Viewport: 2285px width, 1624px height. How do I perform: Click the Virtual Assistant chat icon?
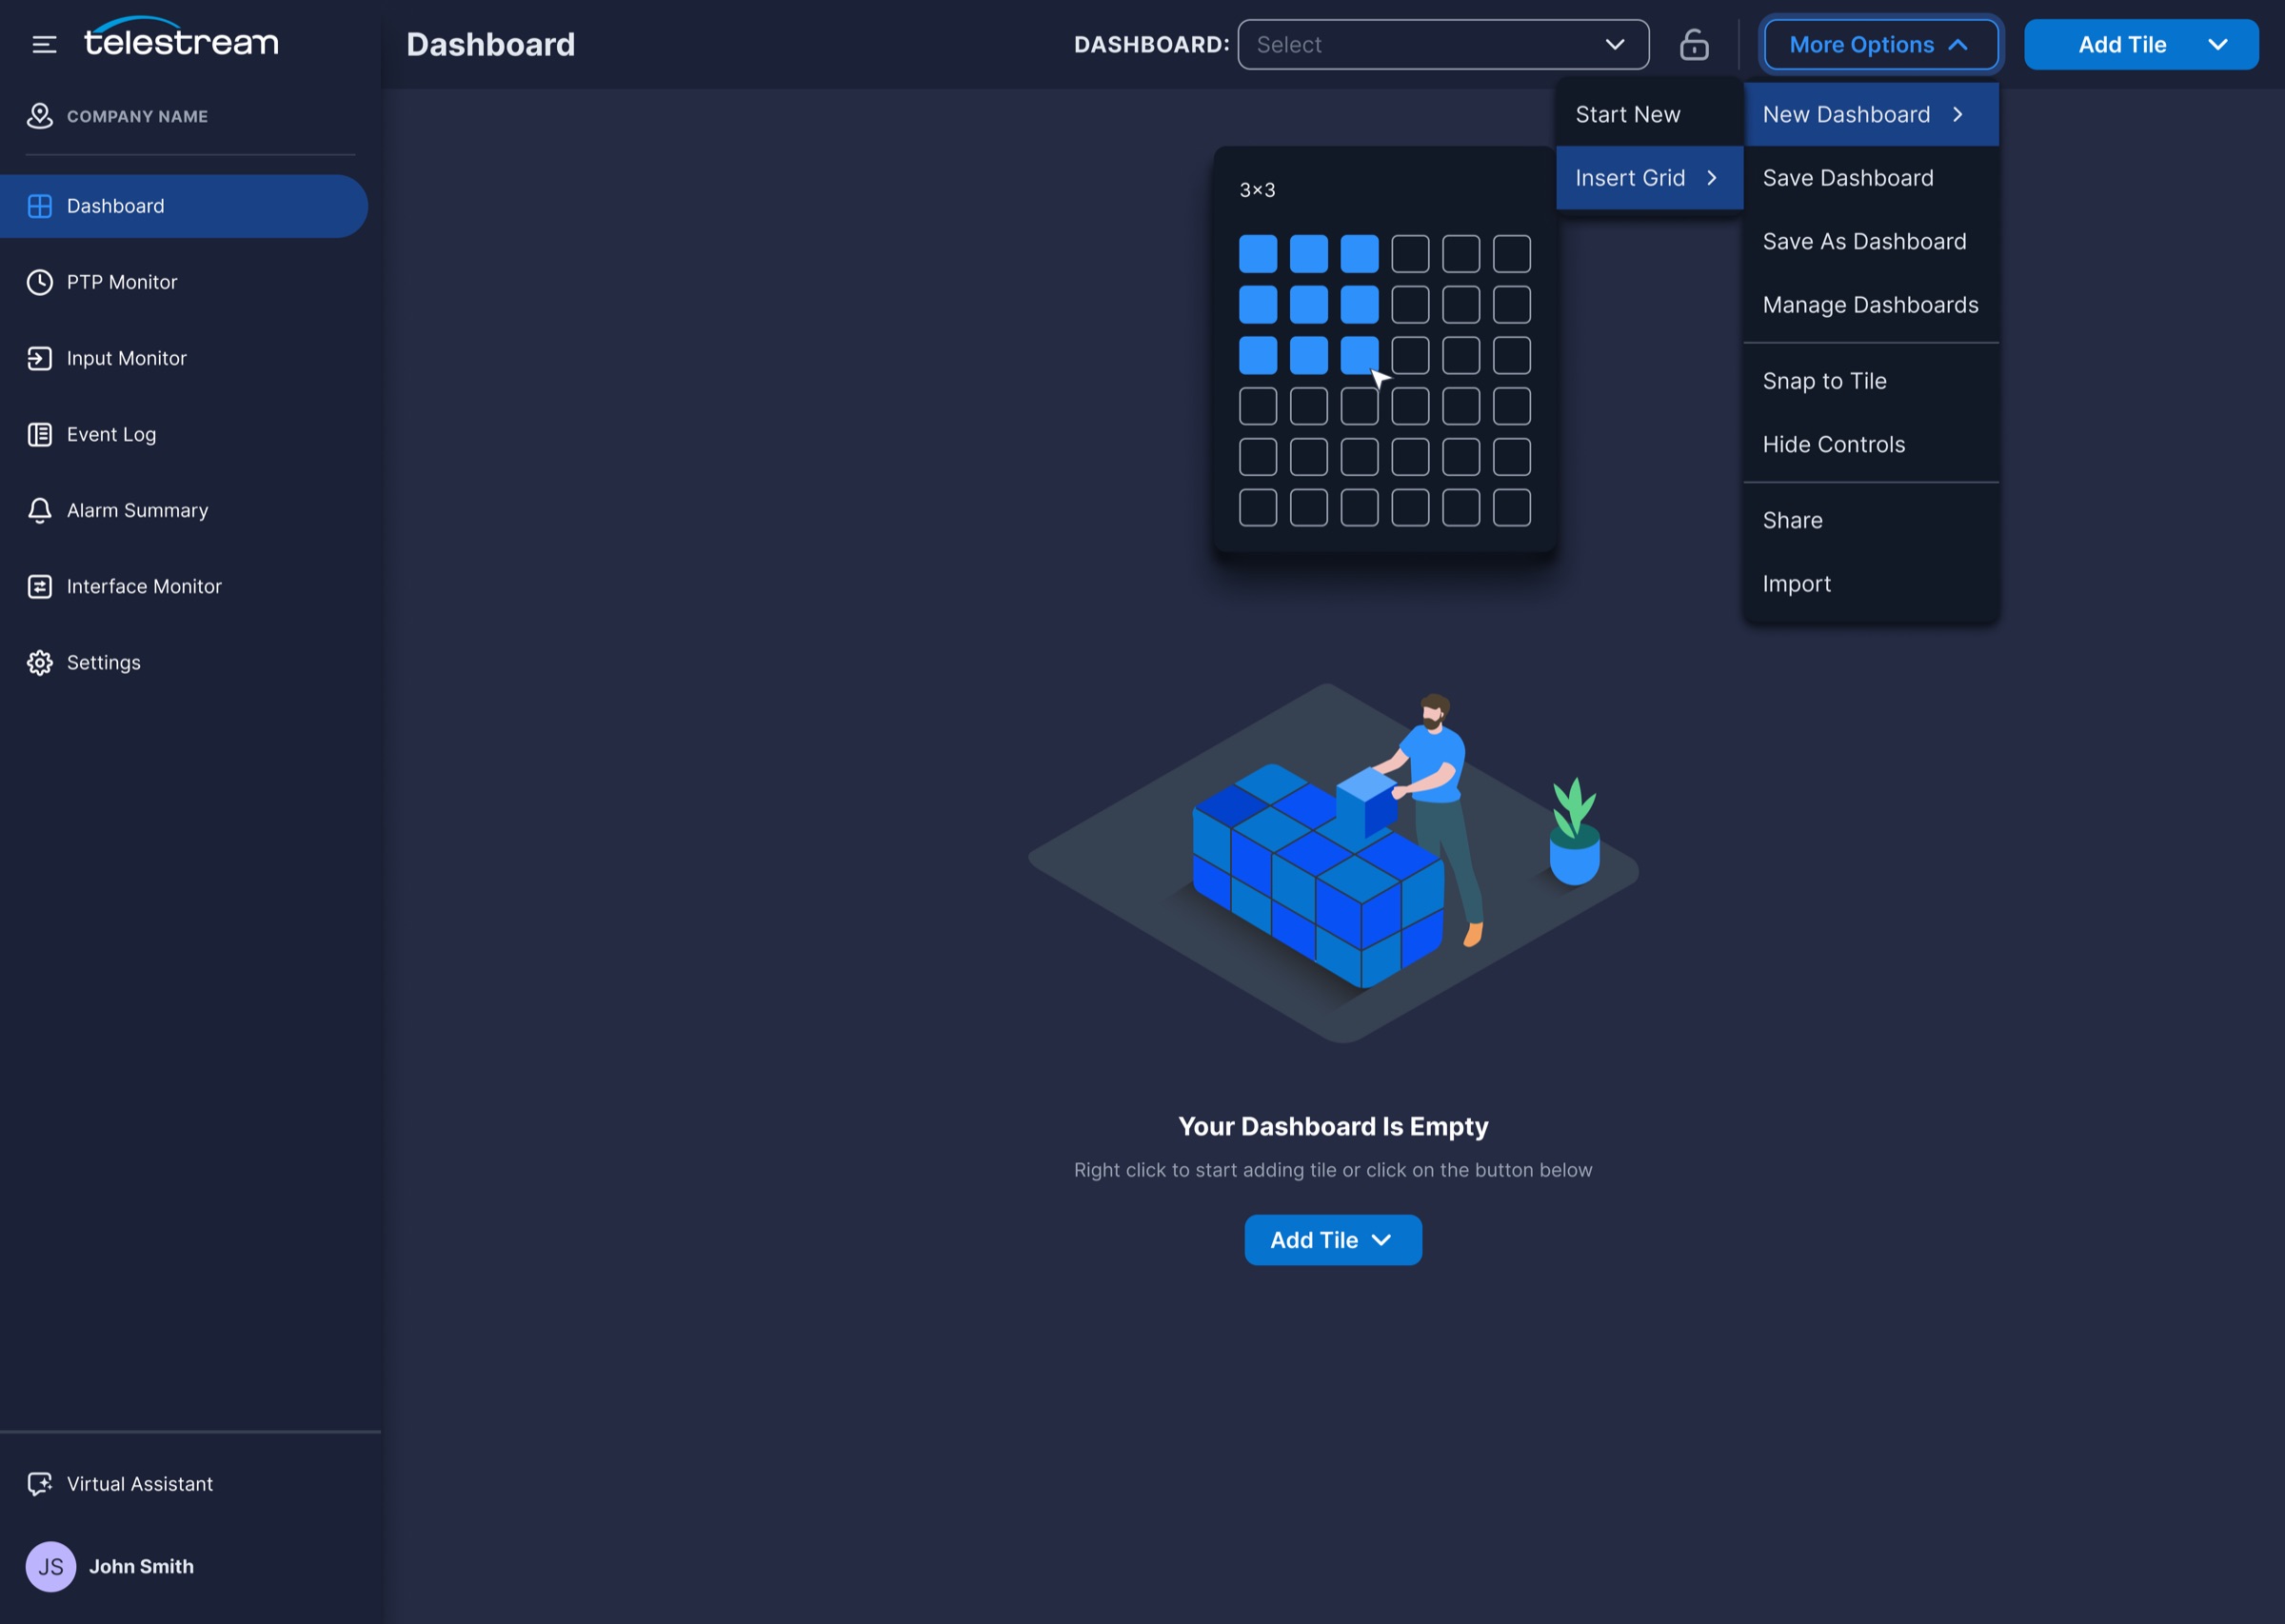(39, 1484)
